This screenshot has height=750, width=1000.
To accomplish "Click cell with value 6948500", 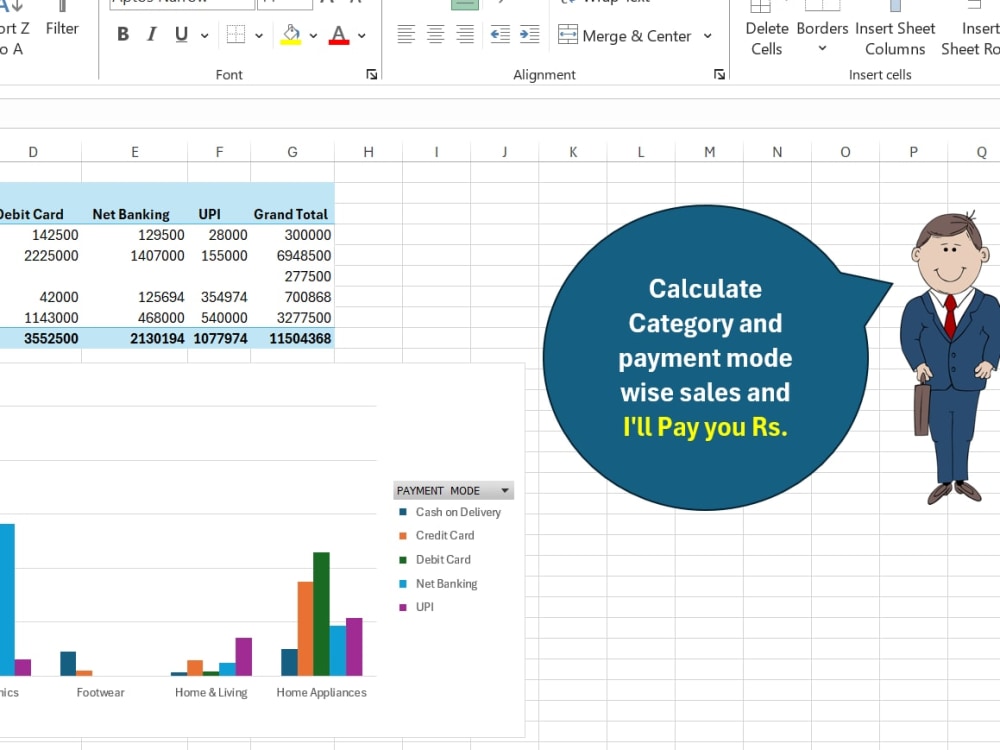I will pyautogui.click(x=292, y=256).
